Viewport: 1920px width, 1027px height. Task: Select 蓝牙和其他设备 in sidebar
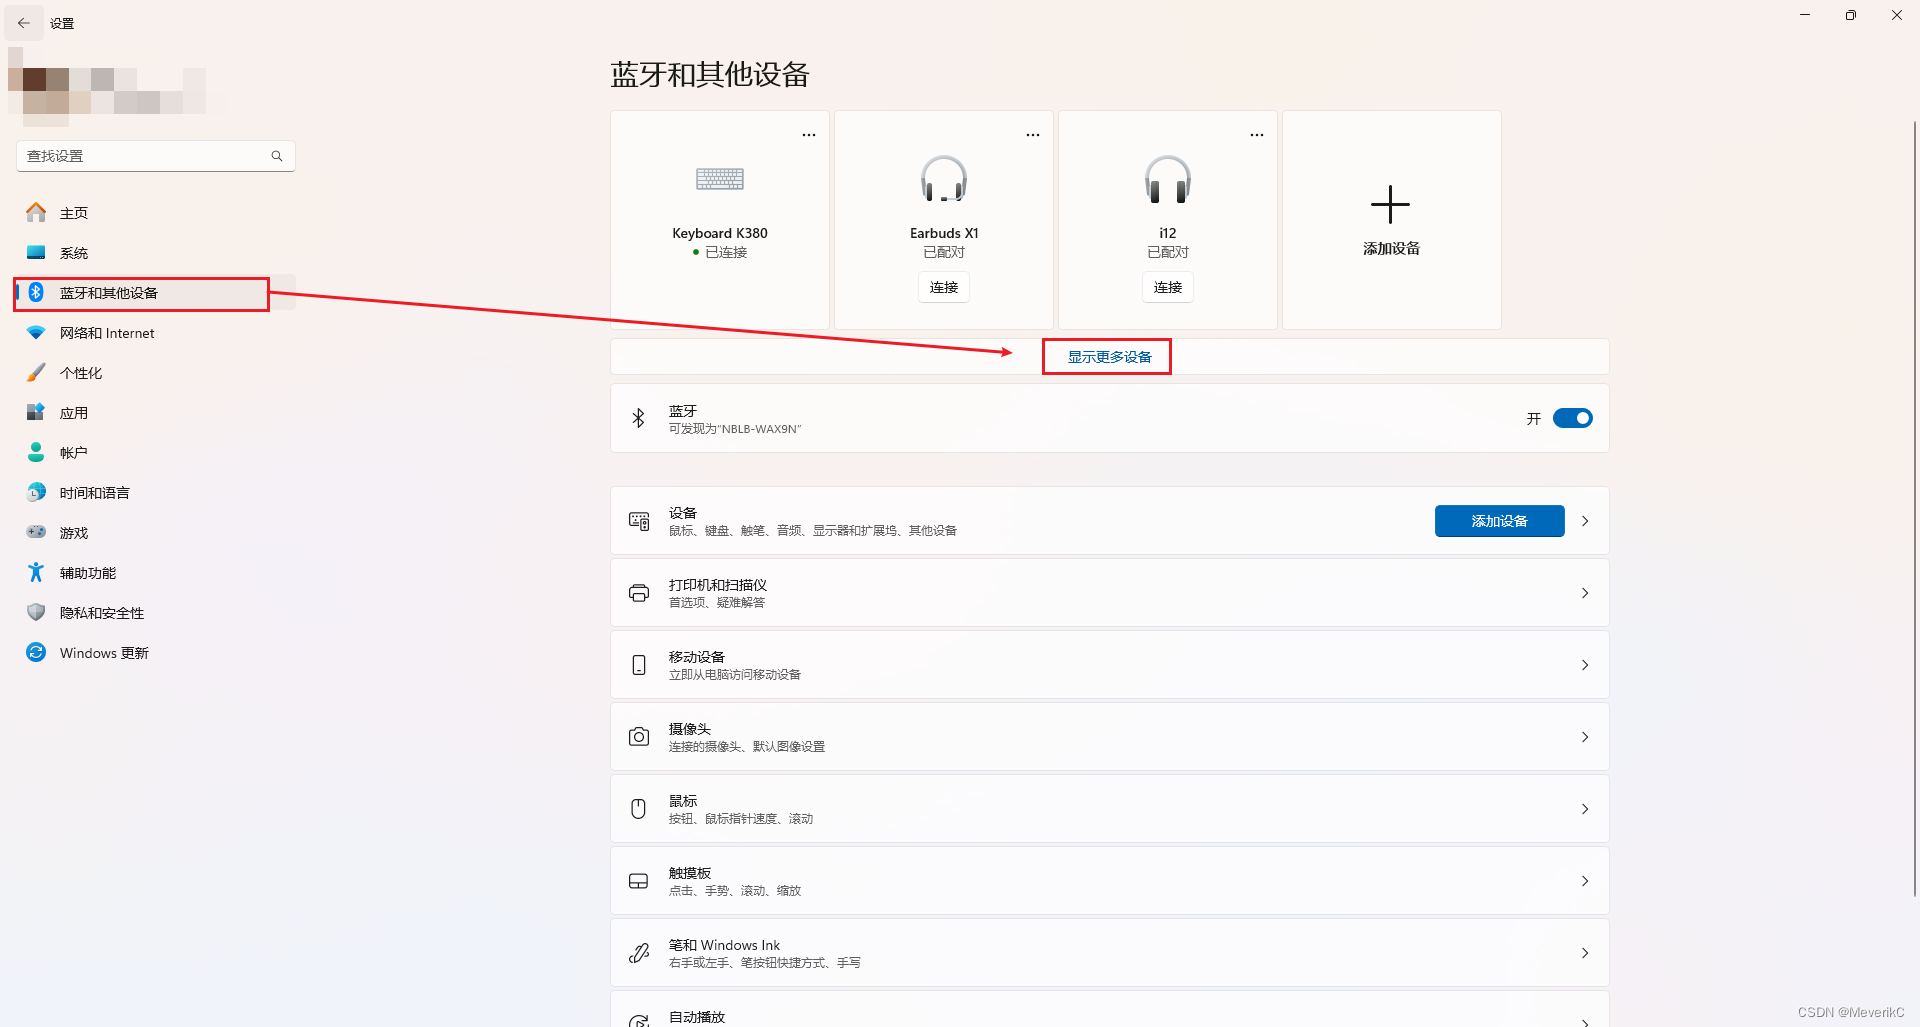tap(155, 293)
